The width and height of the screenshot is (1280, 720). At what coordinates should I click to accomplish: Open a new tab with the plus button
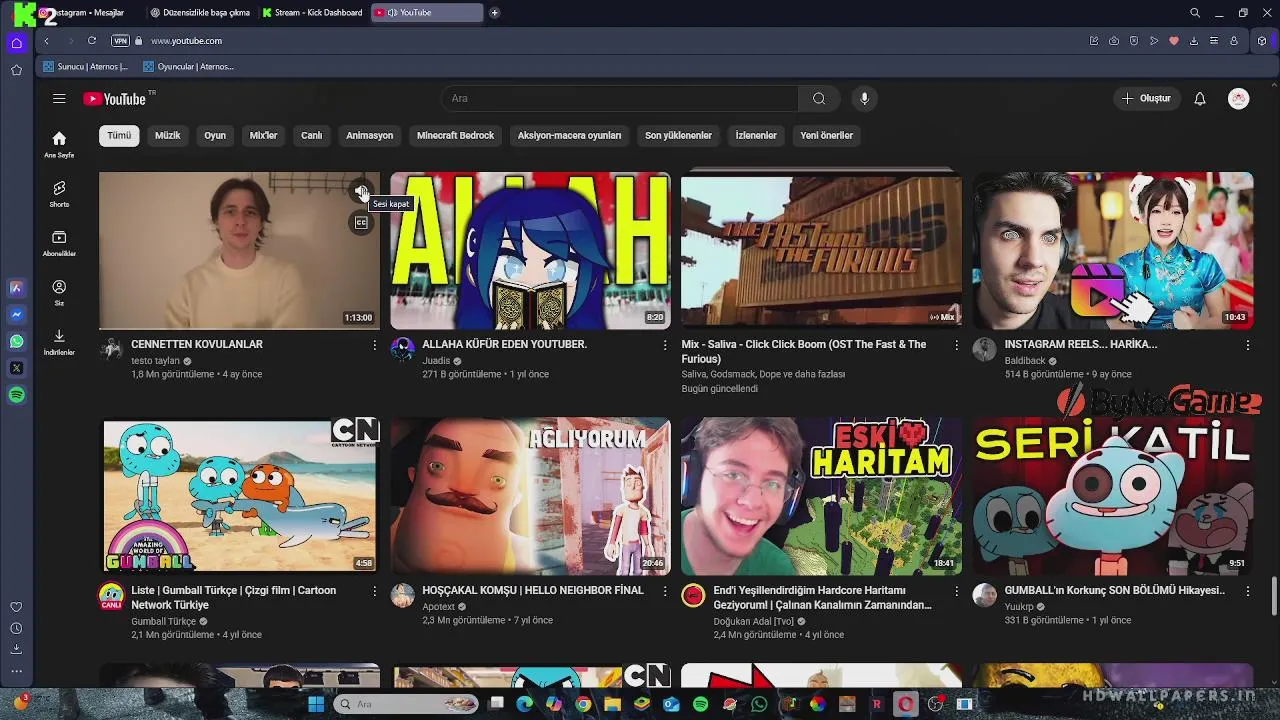(x=494, y=13)
